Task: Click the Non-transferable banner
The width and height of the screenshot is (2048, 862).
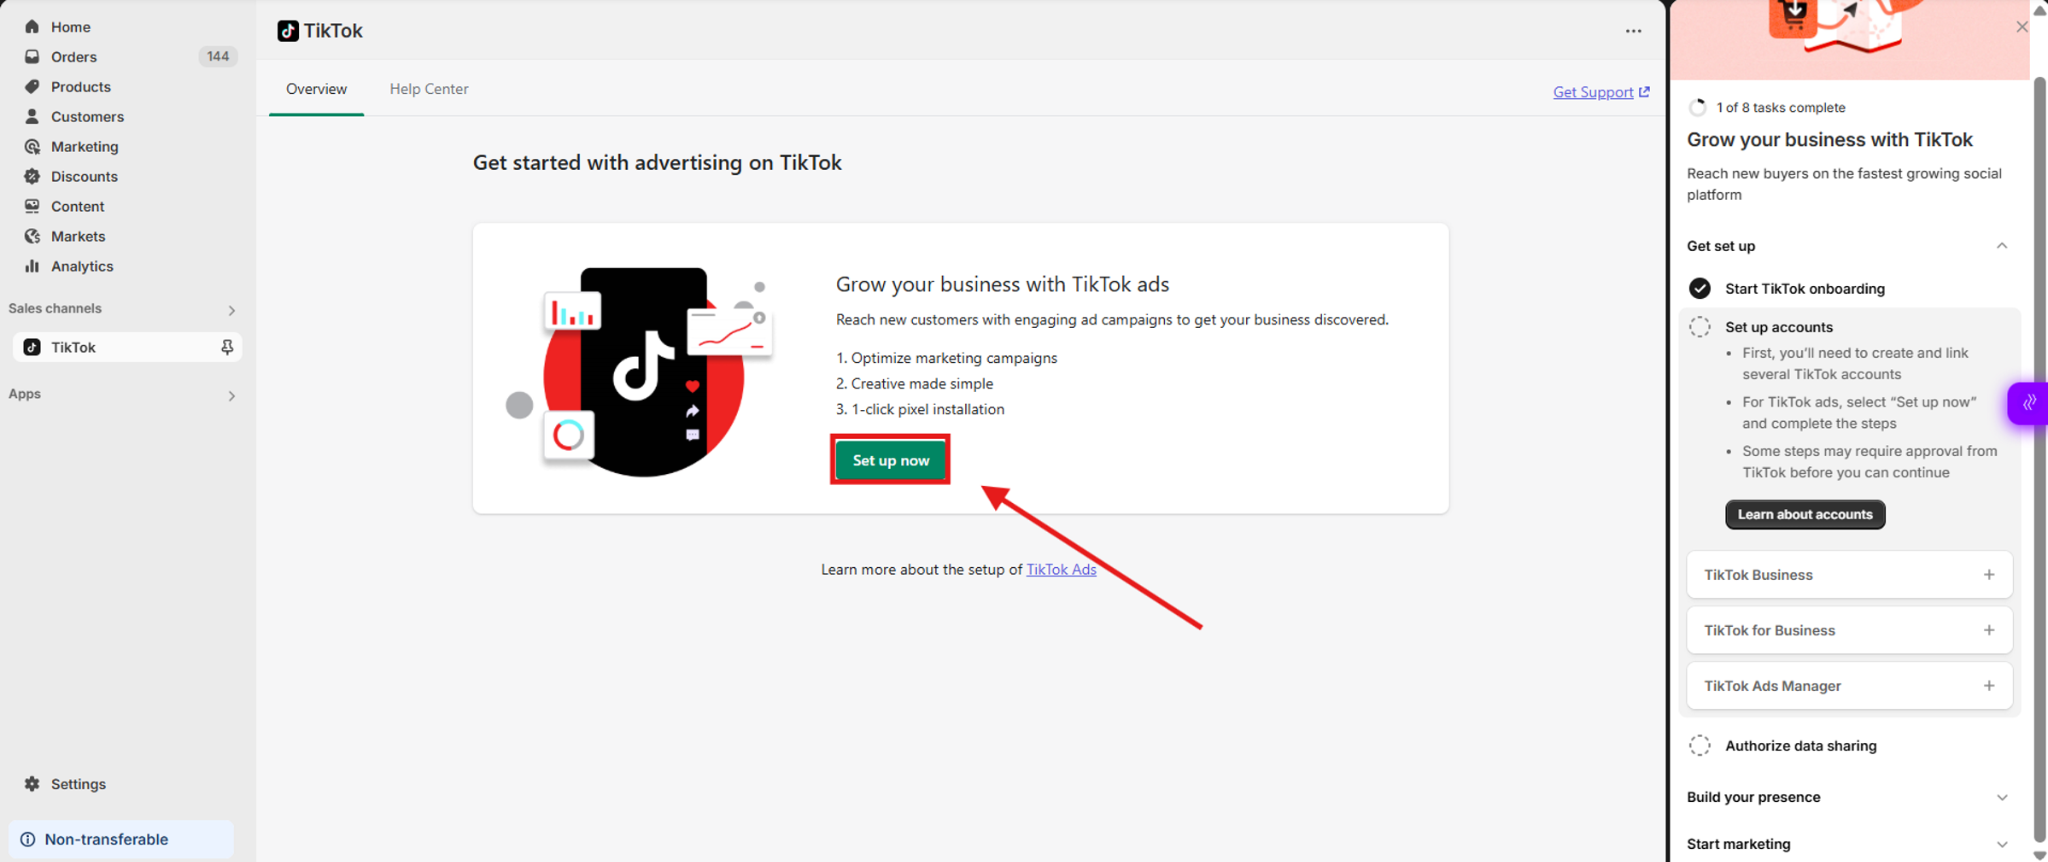Action: point(121,840)
